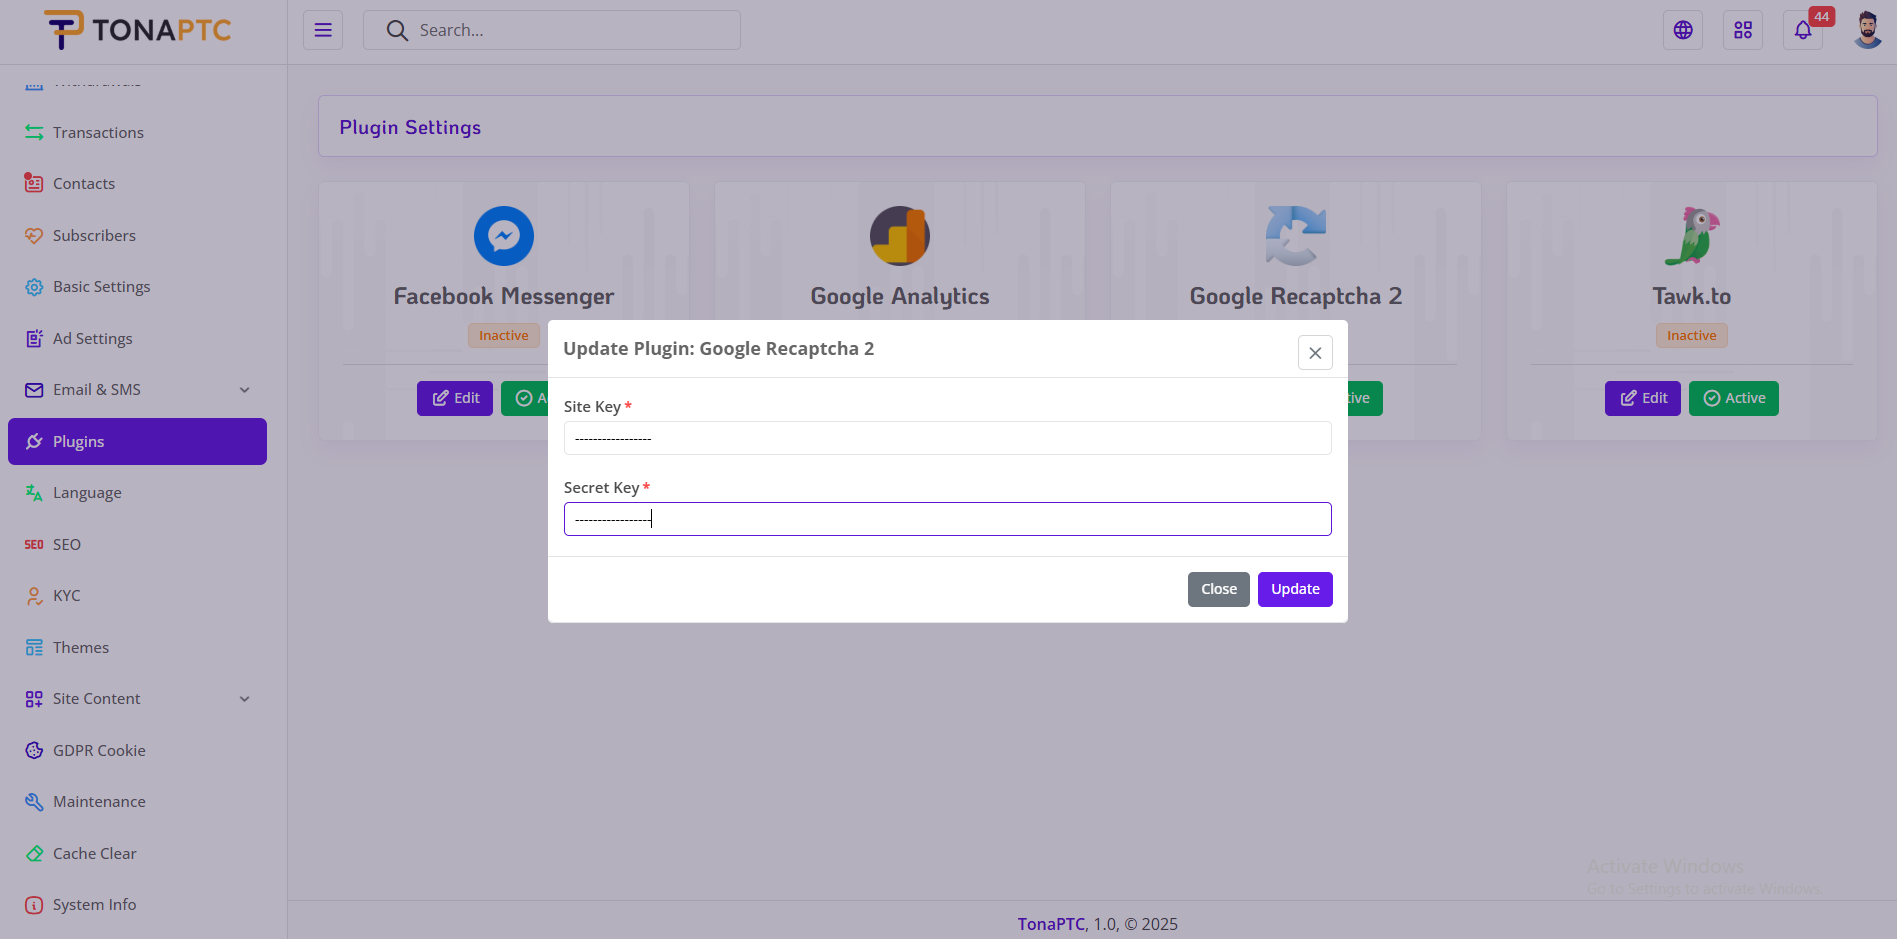Click the Subscribers sidebar icon

click(x=34, y=235)
